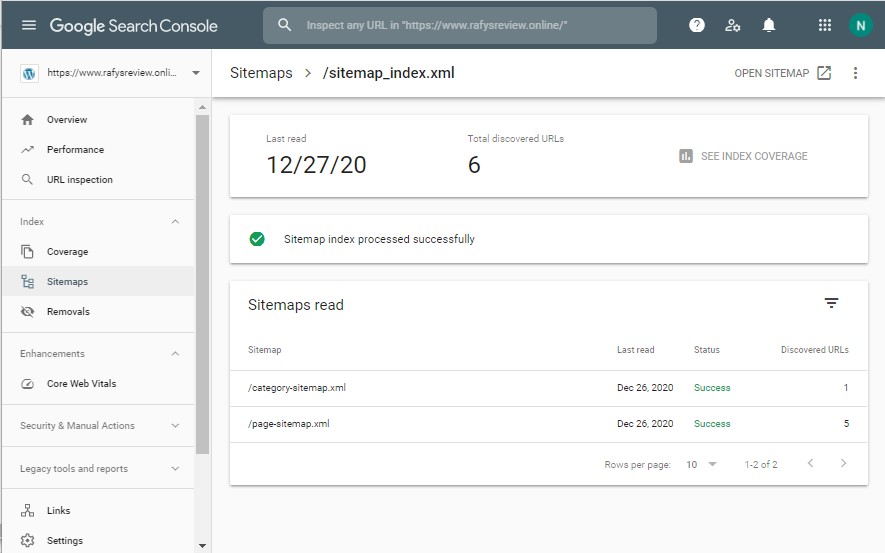885x553 pixels.
Task: Click the Help question mark icon
Action: click(697, 25)
